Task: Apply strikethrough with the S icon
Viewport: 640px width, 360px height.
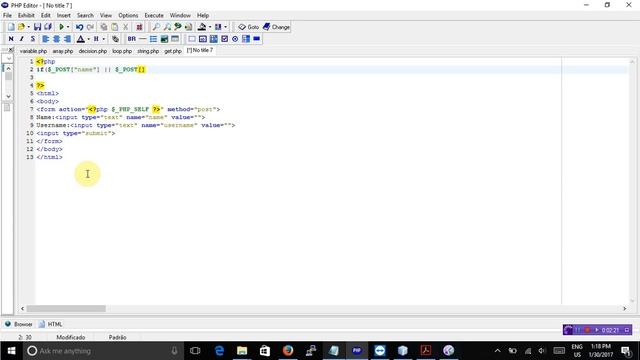Action: point(33,39)
